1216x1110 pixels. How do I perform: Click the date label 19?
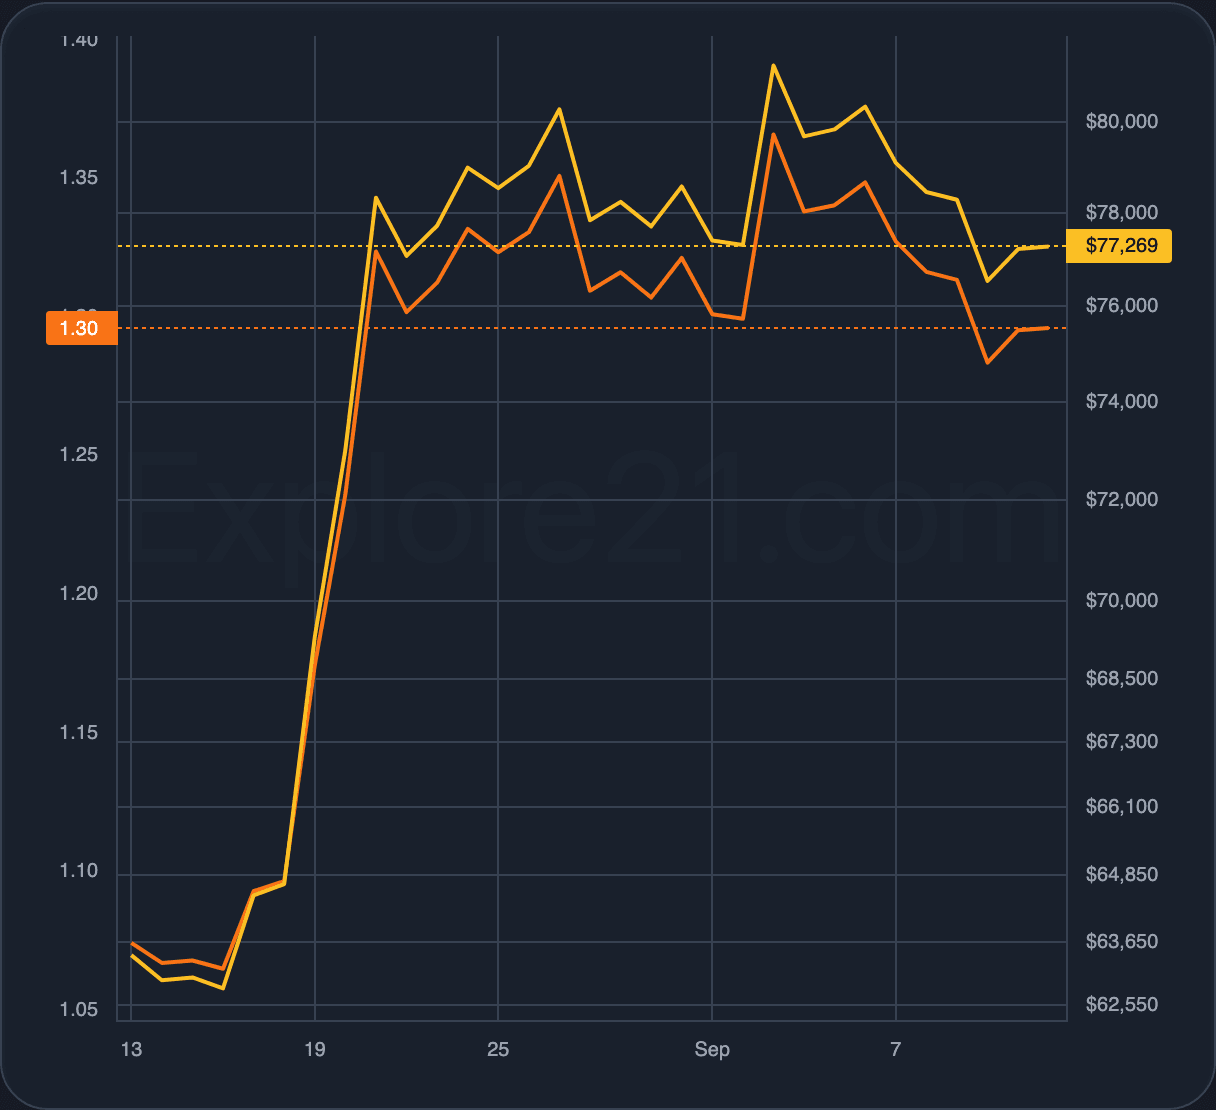315,1050
